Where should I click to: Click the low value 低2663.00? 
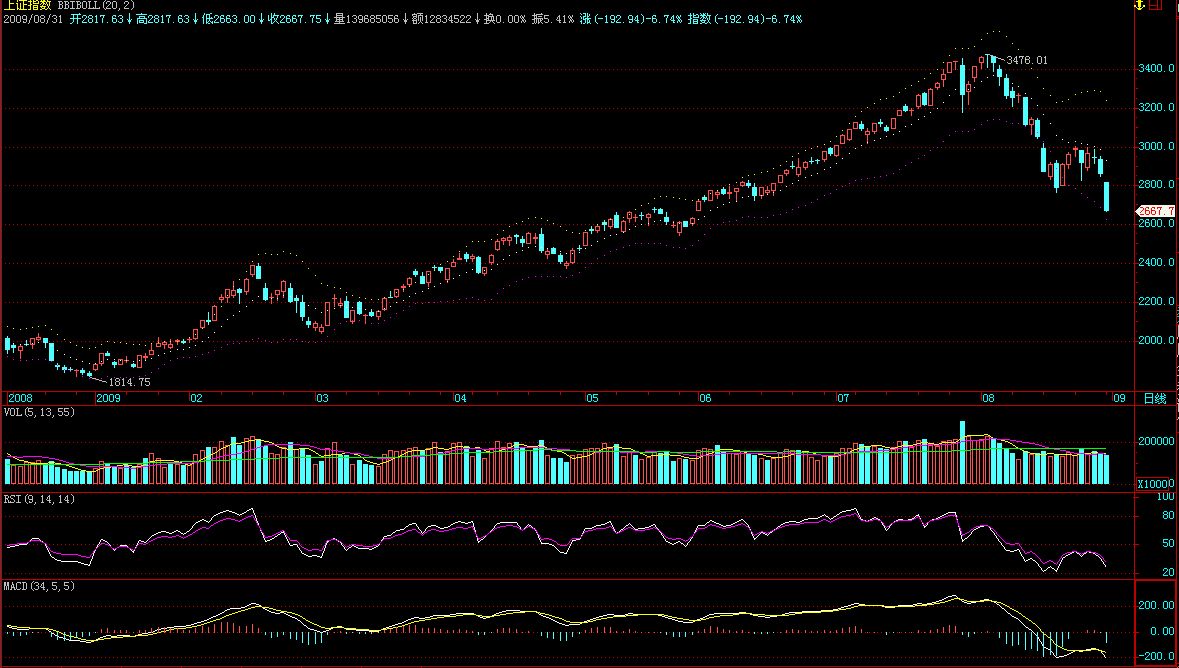click(x=229, y=19)
